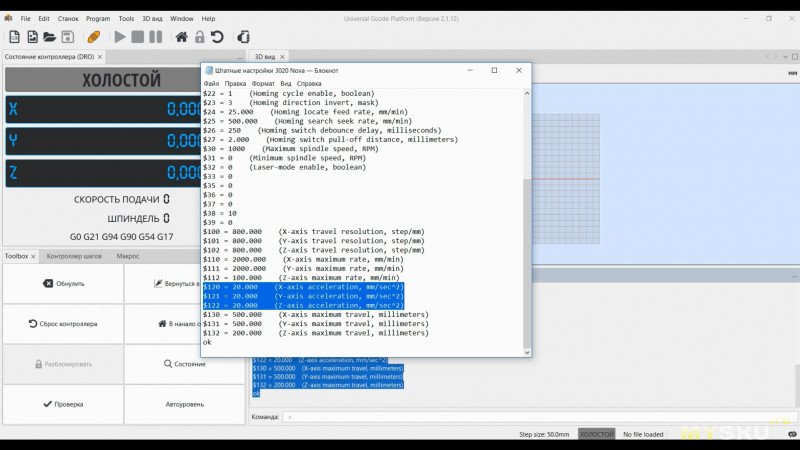Click the Автоуровень button
The height and width of the screenshot is (450, 800).
pyautogui.click(x=185, y=404)
